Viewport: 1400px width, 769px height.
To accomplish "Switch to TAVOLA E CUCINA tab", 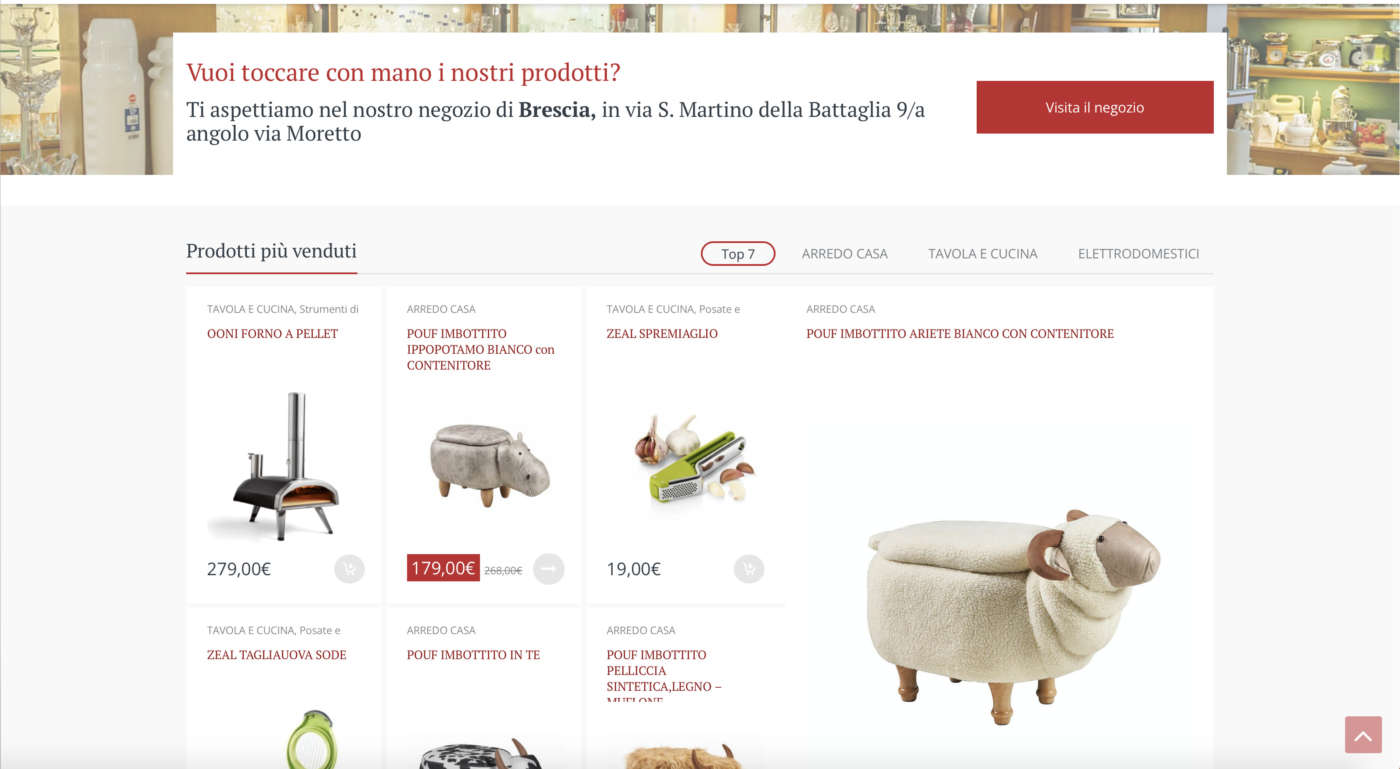I will pyautogui.click(x=983, y=254).
